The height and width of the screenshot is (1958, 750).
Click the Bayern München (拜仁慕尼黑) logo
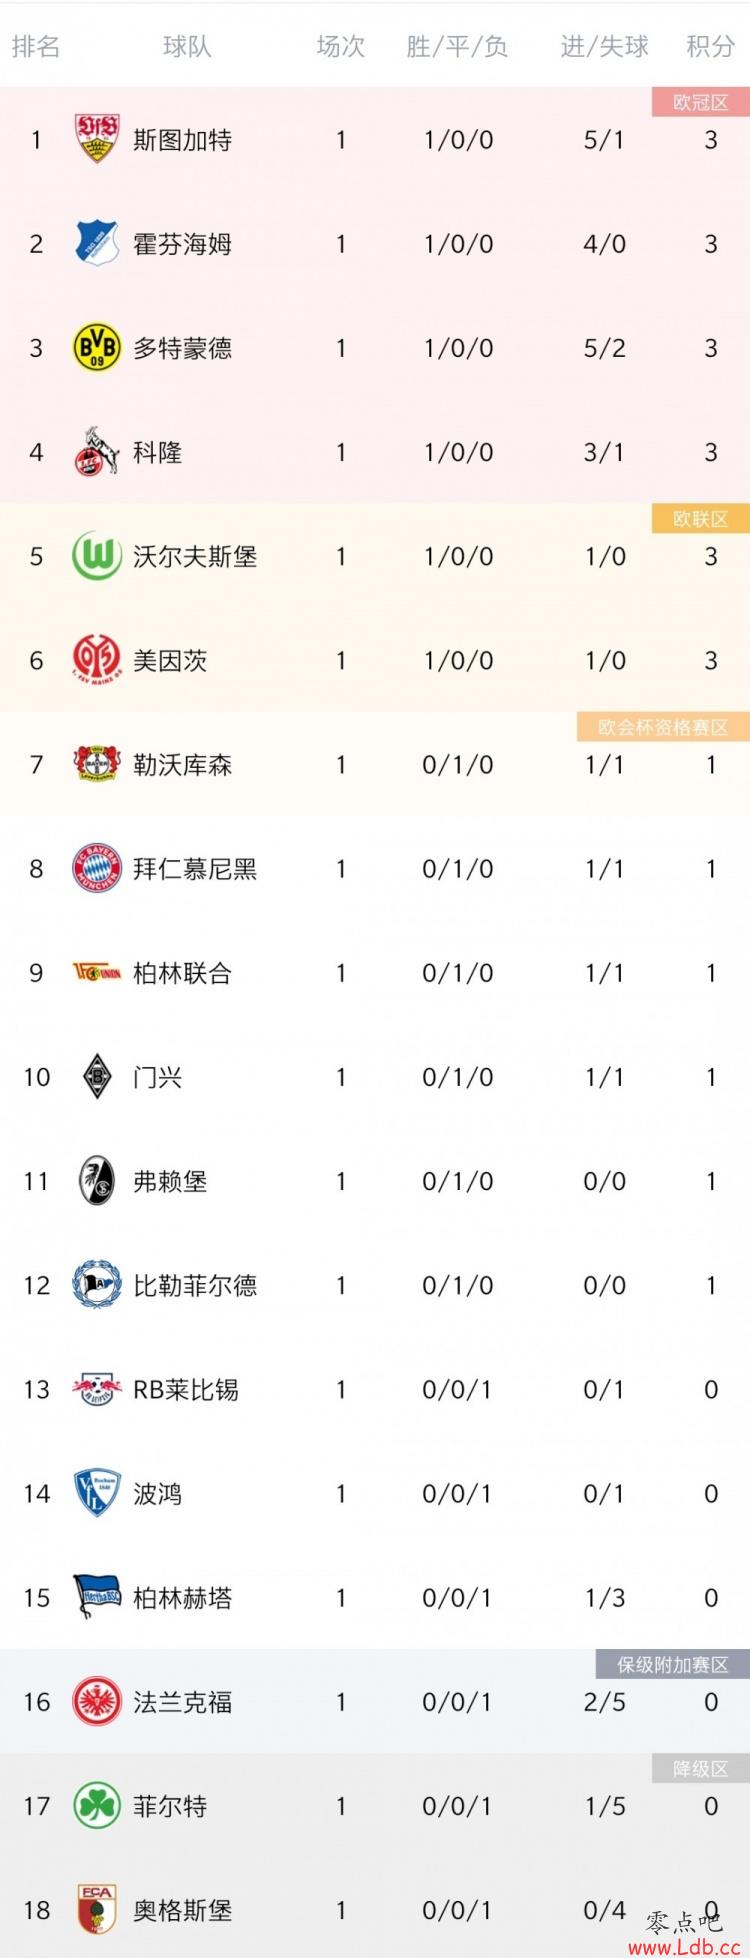[x=97, y=868]
